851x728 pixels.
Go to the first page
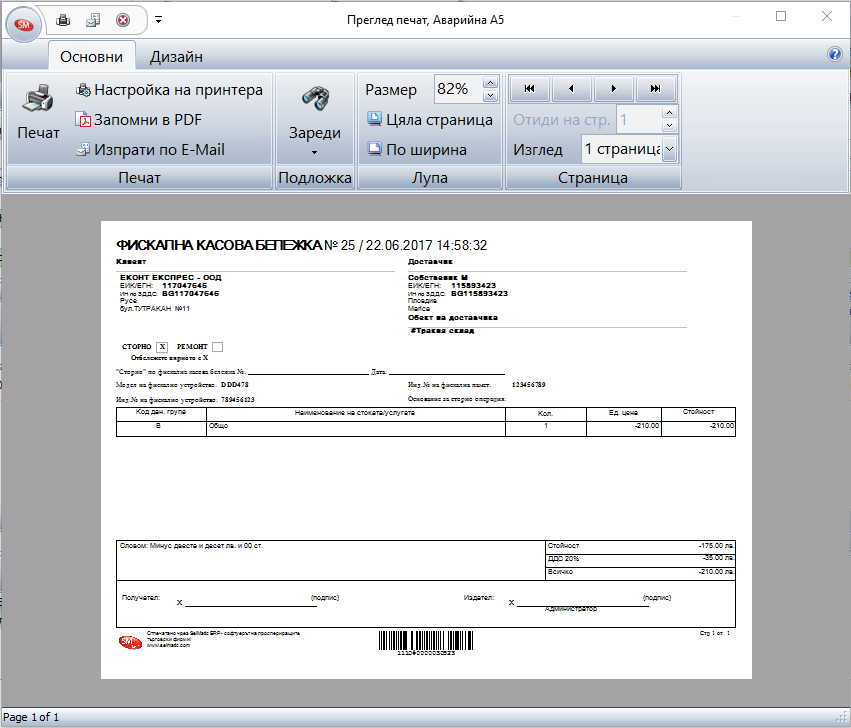529,88
